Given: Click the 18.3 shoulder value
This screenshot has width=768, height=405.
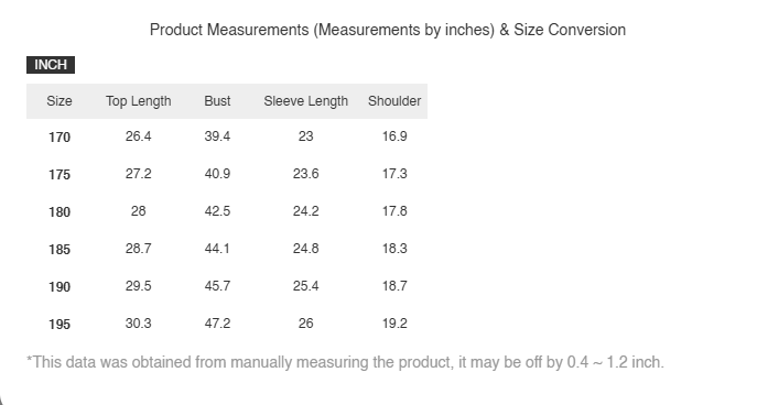Looking at the screenshot, I should coord(394,248).
